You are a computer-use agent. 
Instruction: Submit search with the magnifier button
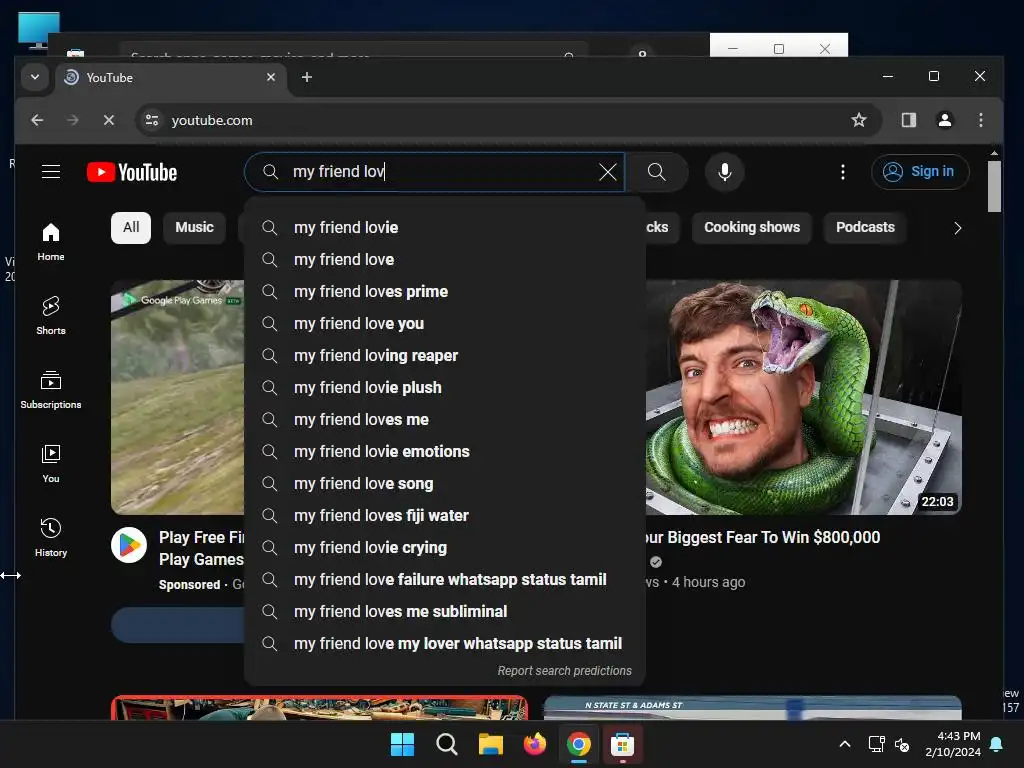[656, 172]
